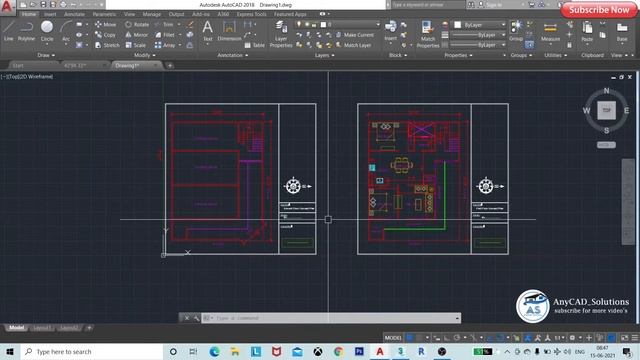Select the Circle tool
This screenshot has width=640, height=360.
47,31
